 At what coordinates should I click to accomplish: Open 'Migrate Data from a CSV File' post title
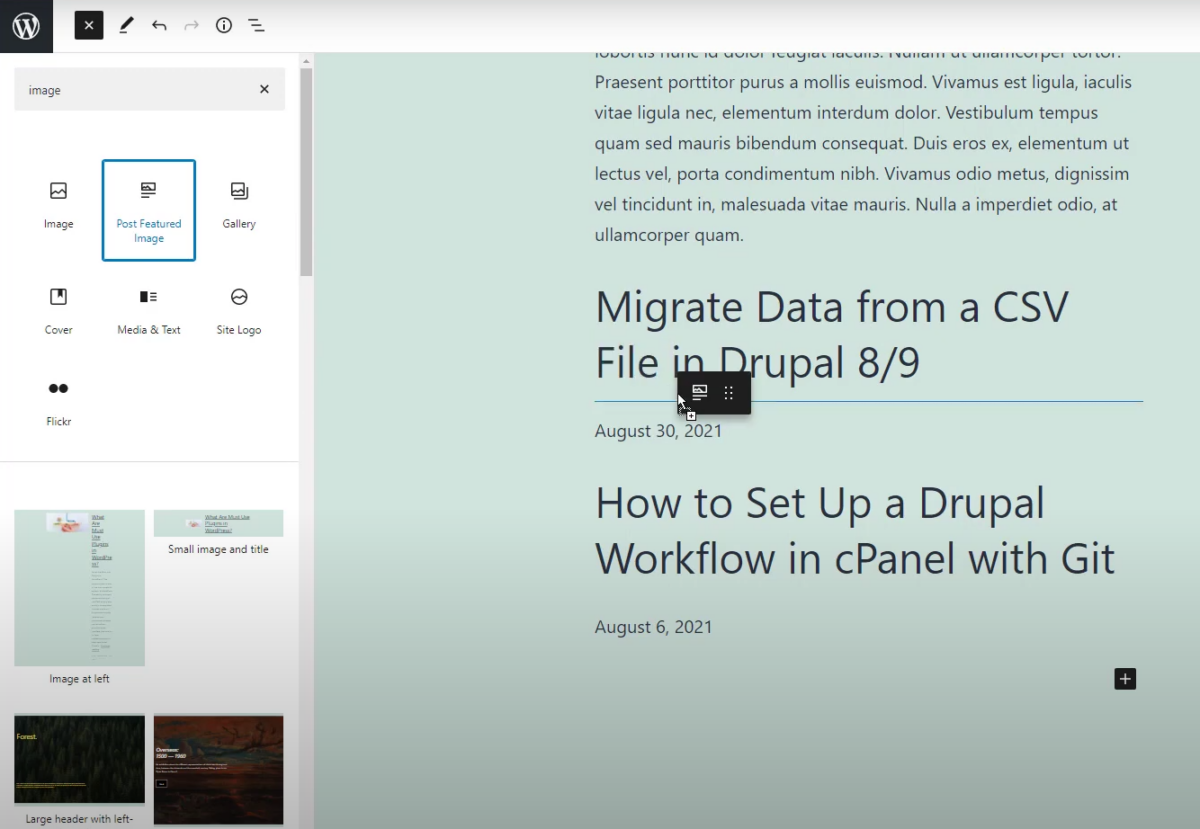click(x=831, y=335)
